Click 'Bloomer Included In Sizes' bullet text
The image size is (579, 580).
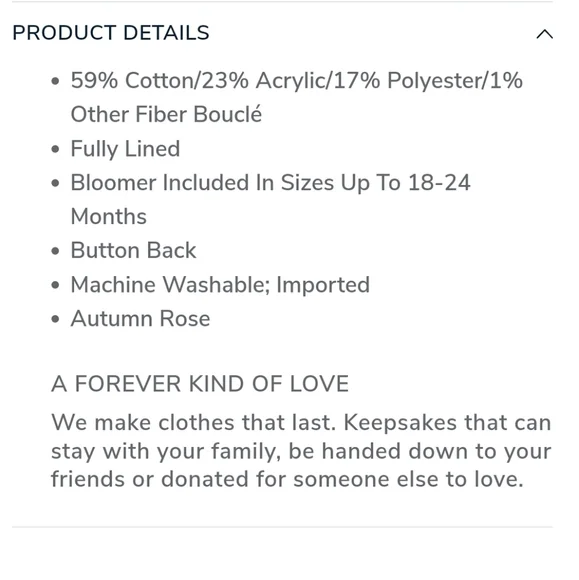coord(270,183)
